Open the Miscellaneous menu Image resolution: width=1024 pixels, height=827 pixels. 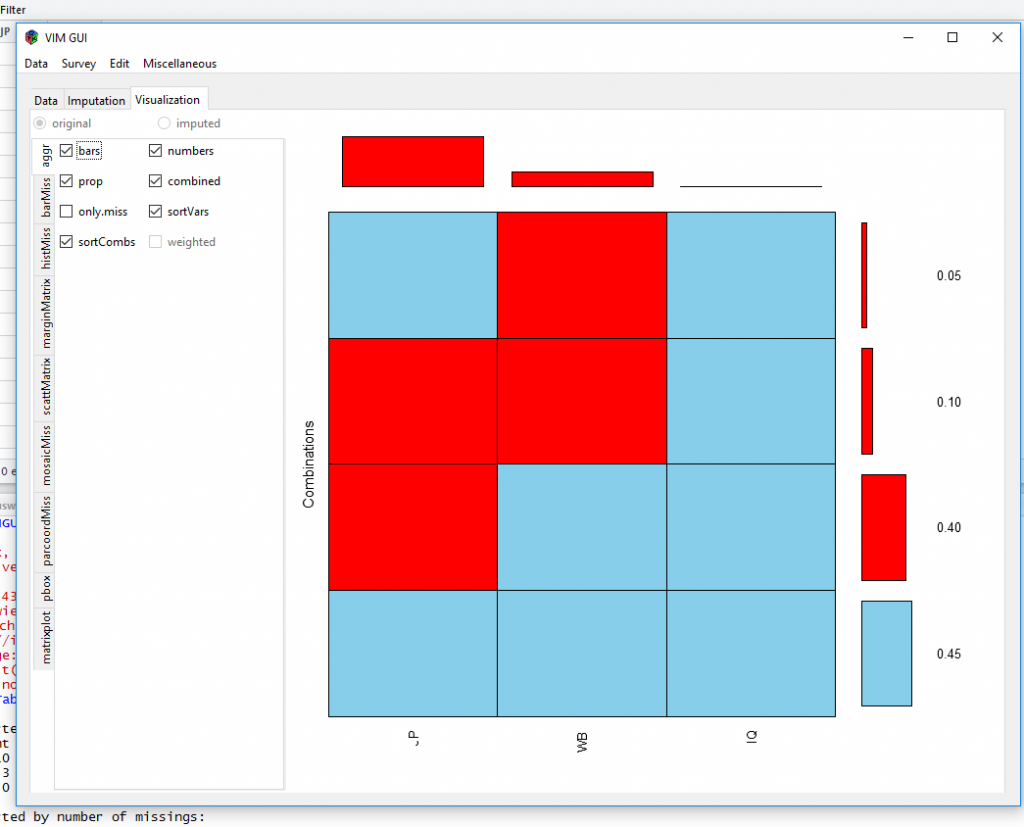coord(180,63)
